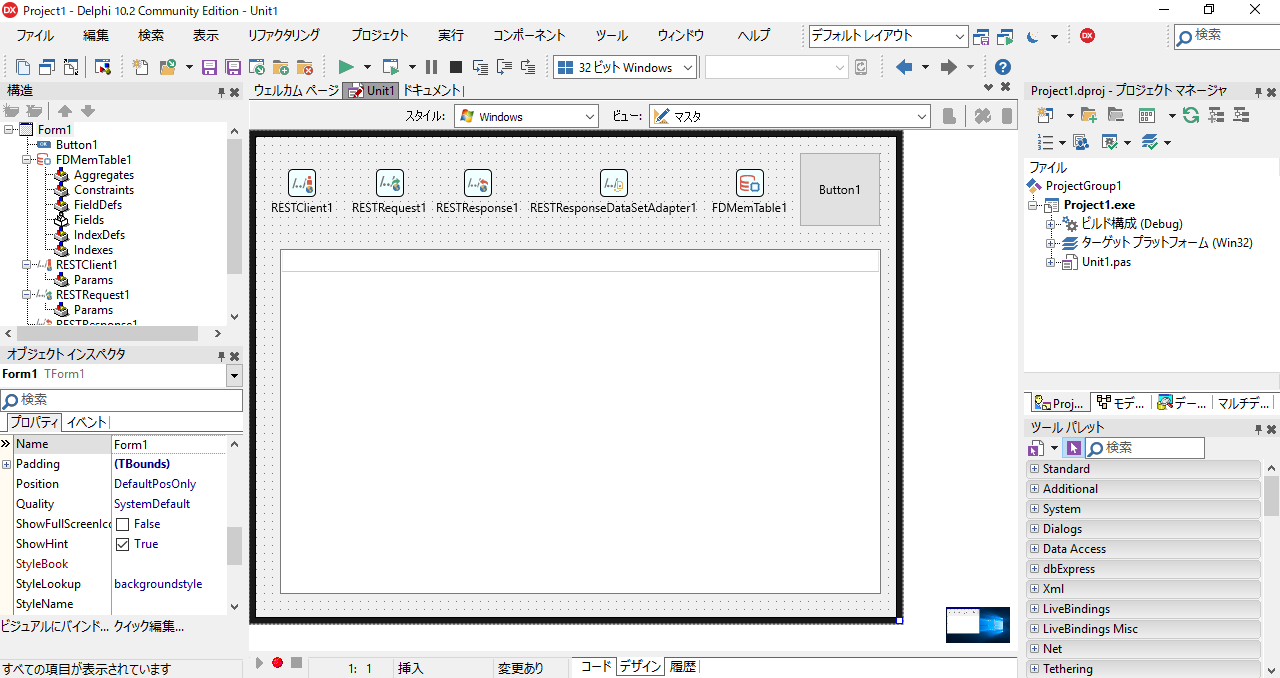Select the FDMemTable1 component on the form
Image resolution: width=1280 pixels, height=678 pixels.
click(749, 184)
